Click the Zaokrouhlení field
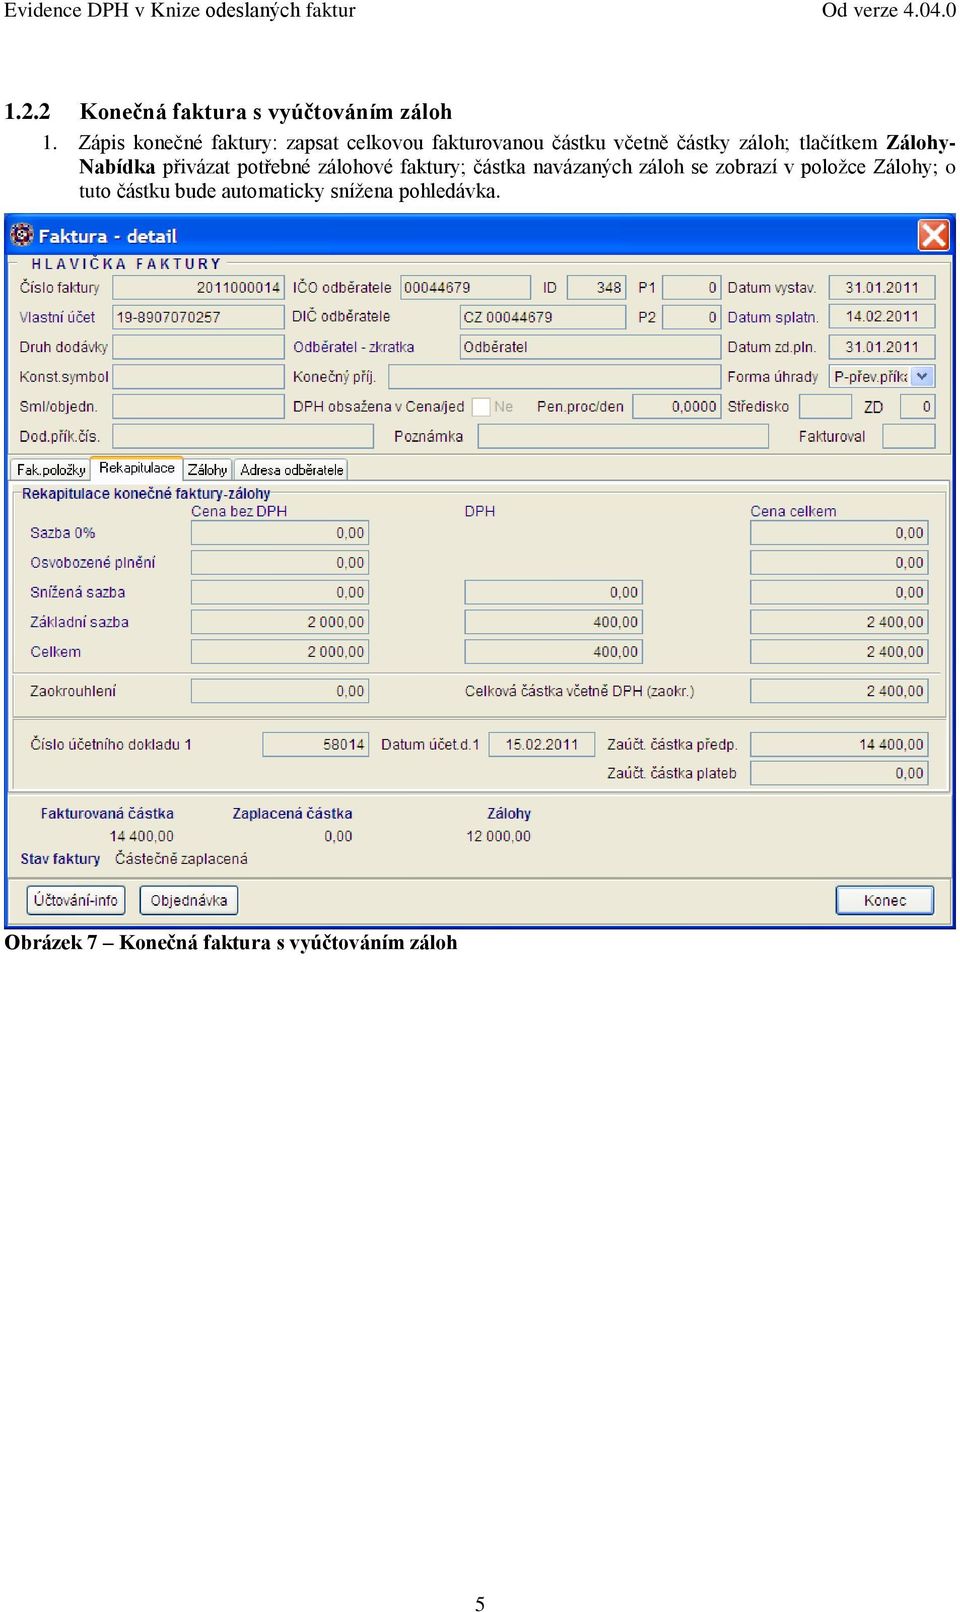Image resolution: width=960 pixels, height=1612 pixels. (x=279, y=691)
